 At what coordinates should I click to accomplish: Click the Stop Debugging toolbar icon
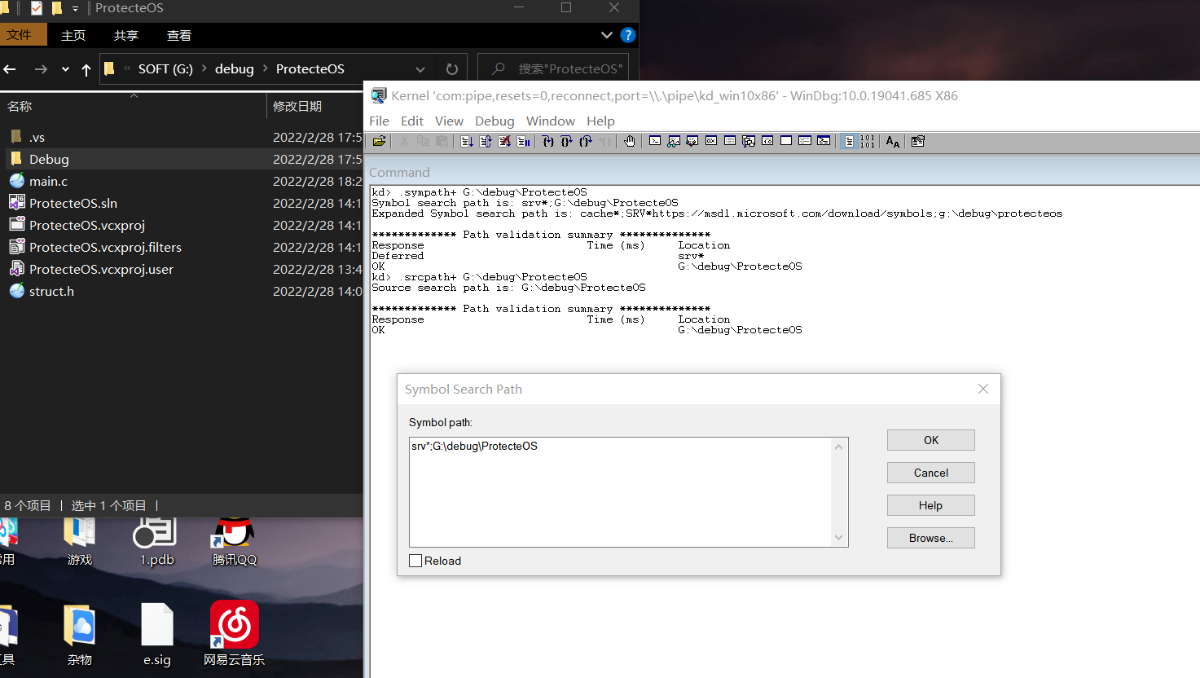click(504, 141)
